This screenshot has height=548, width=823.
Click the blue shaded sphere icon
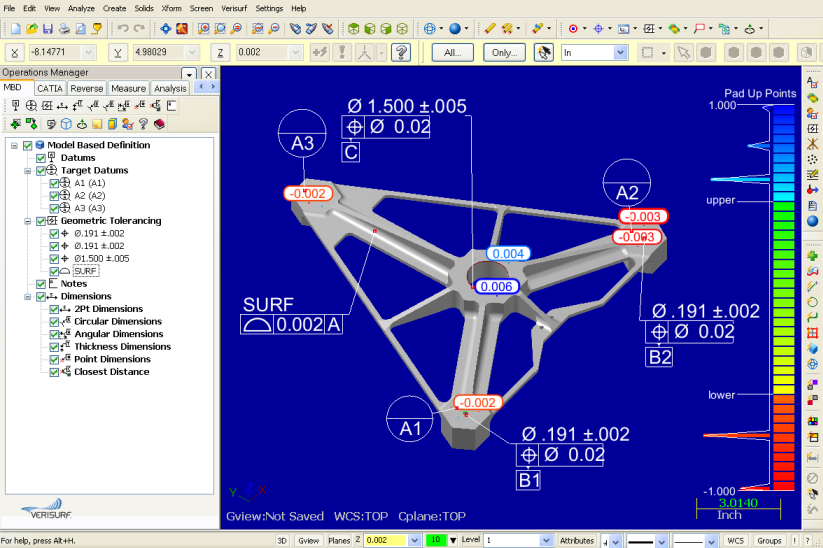click(455, 29)
